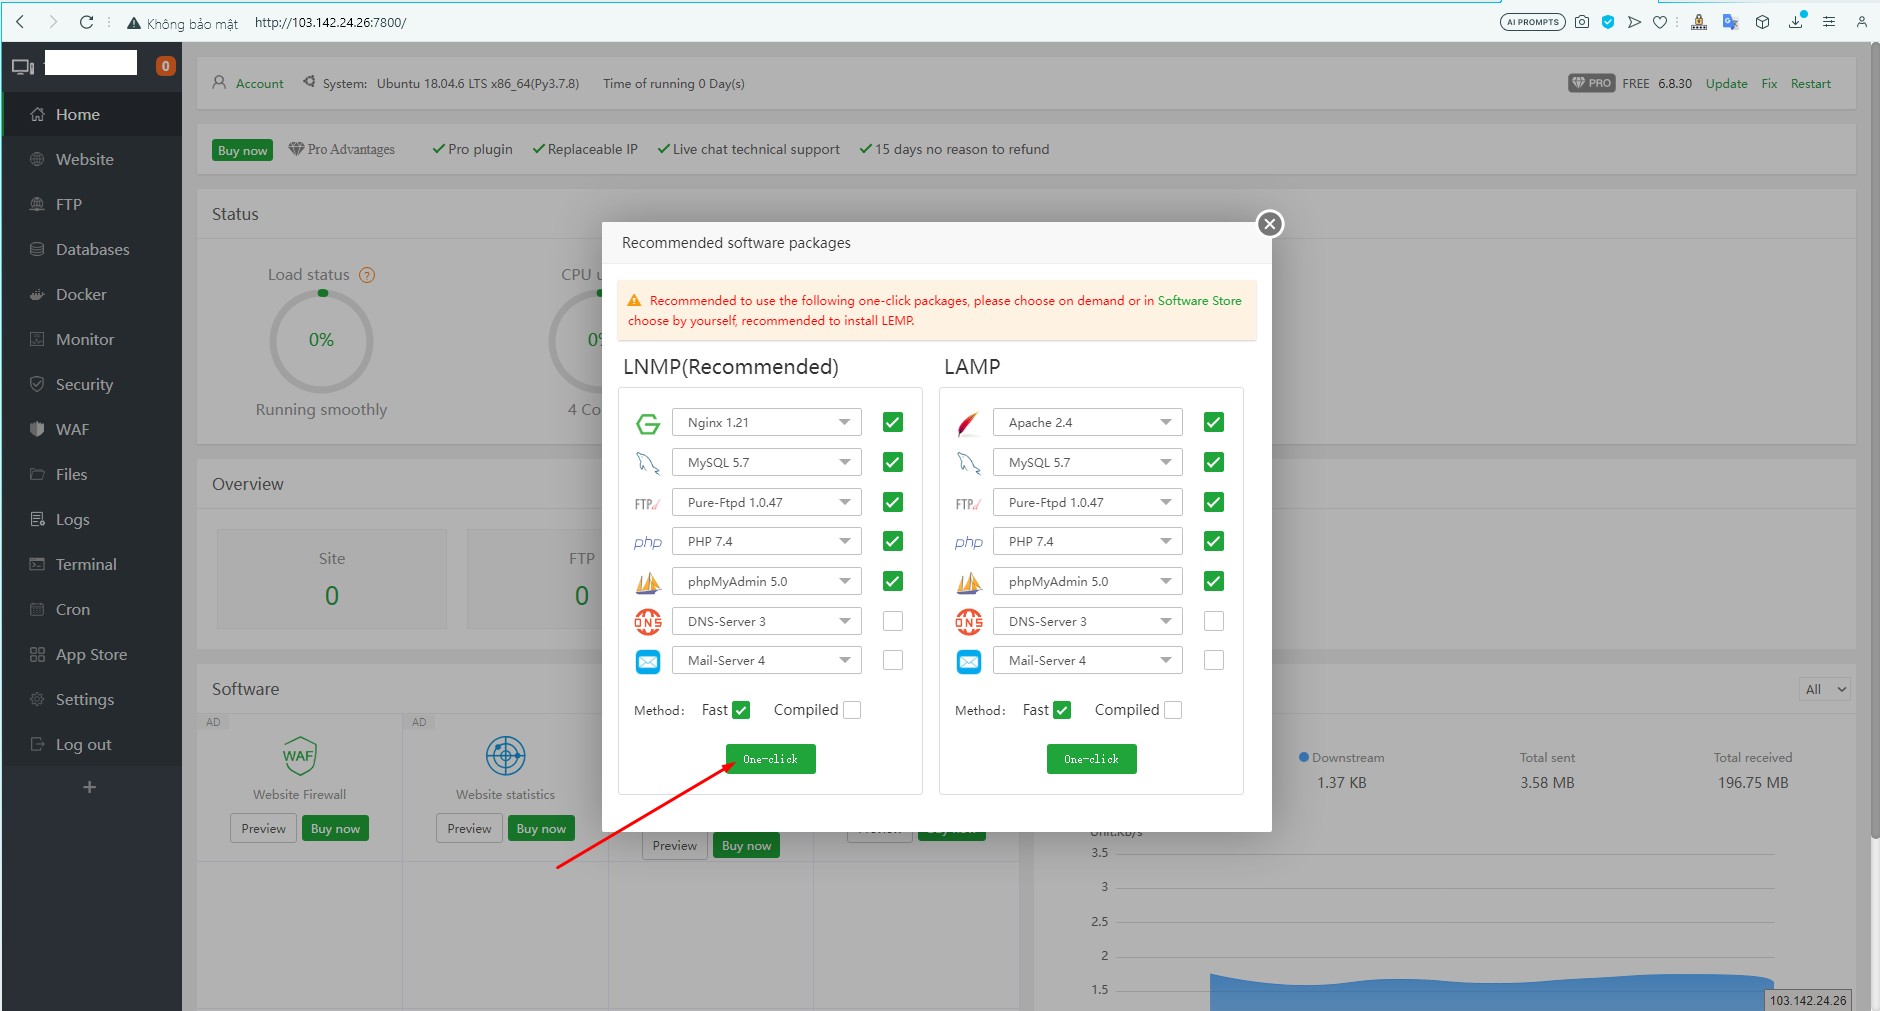Open LNMP phpMyAdmin 5.0 dropdown
This screenshot has width=1880, height=1011.
coord(767,581)
